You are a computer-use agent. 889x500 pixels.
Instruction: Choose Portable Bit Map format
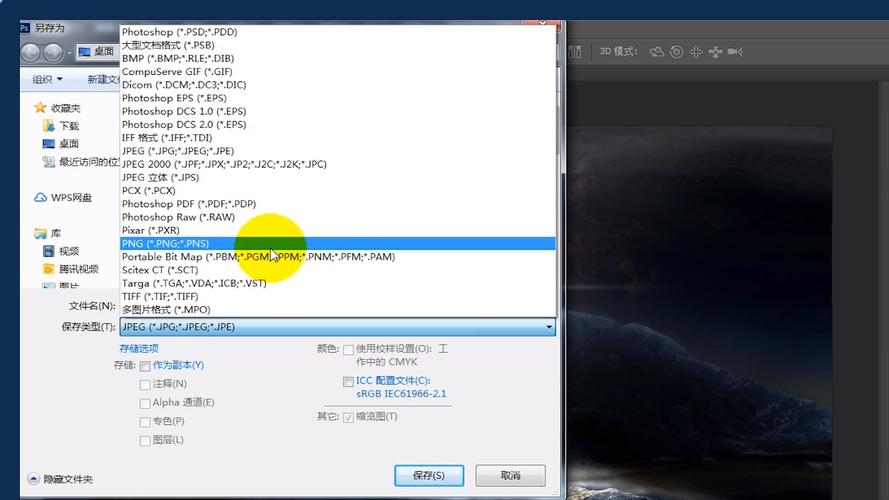pyautogui.click(x=337, y=257)
